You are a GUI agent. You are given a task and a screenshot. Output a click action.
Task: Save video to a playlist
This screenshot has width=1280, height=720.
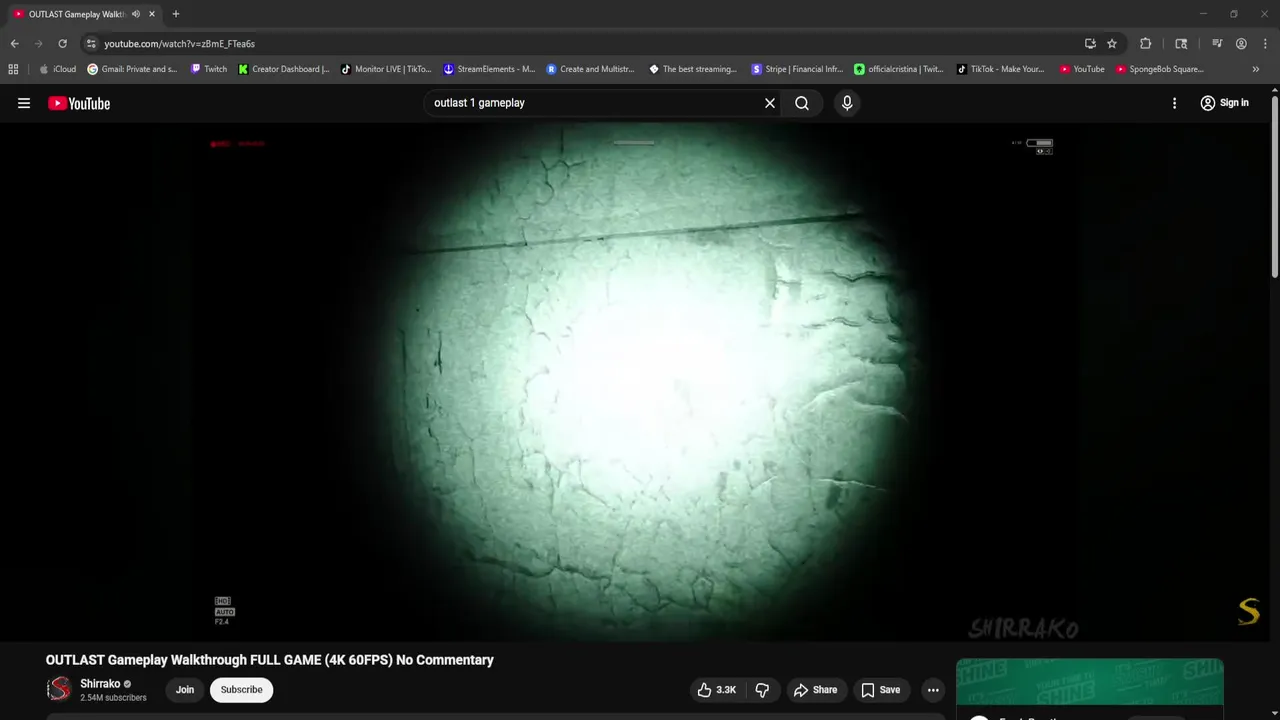pyautogui.click(x=880, y=690)
